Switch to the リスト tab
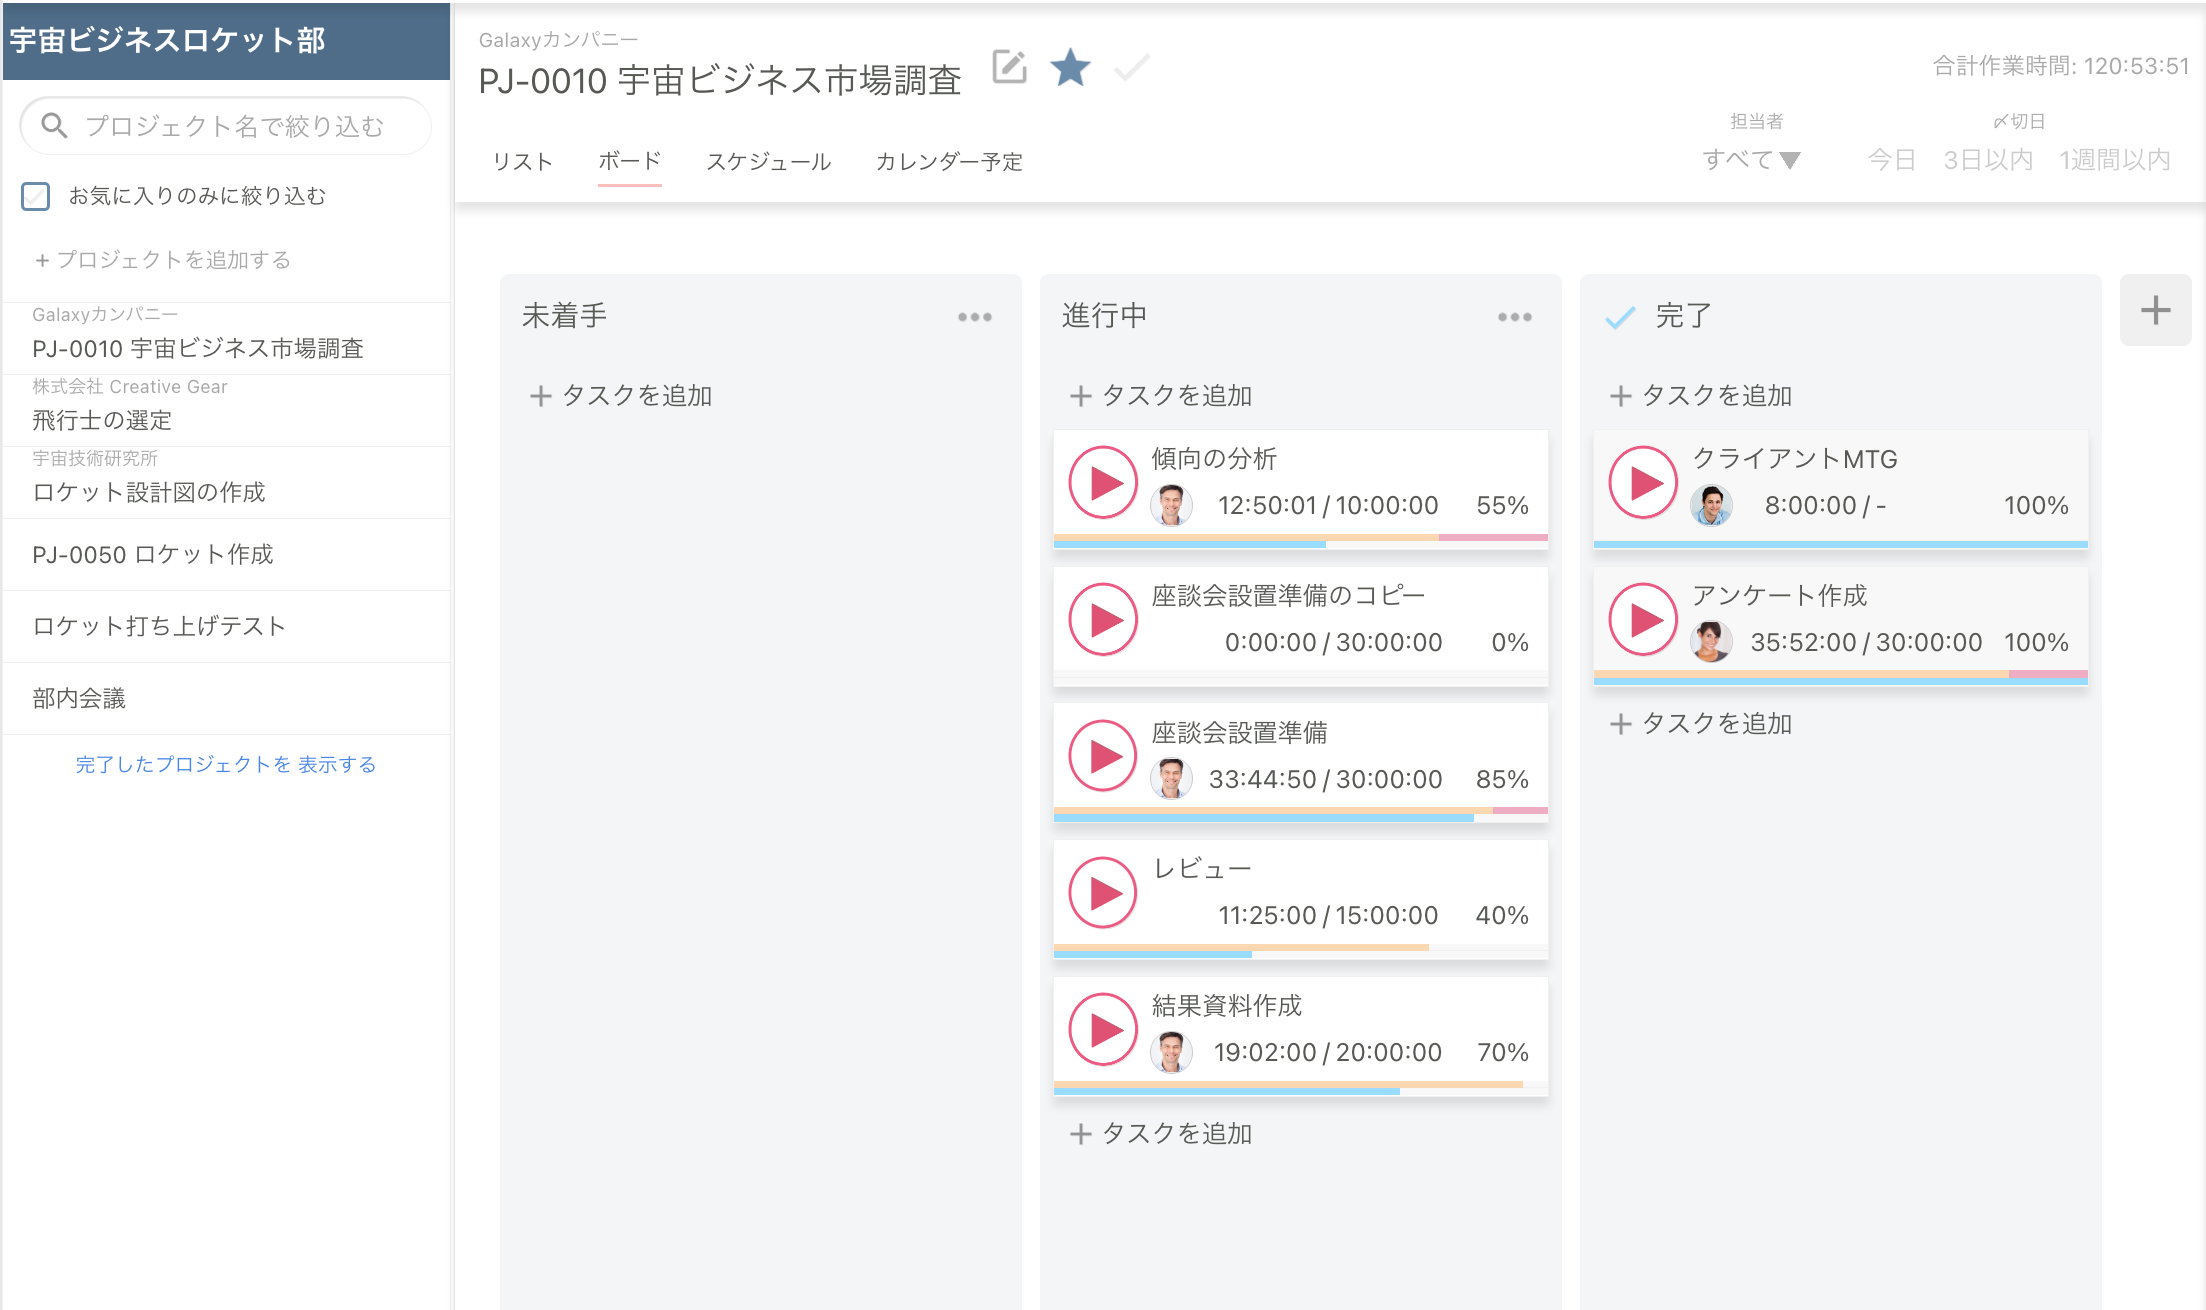 pyautogui.click(x=522, y=161)
